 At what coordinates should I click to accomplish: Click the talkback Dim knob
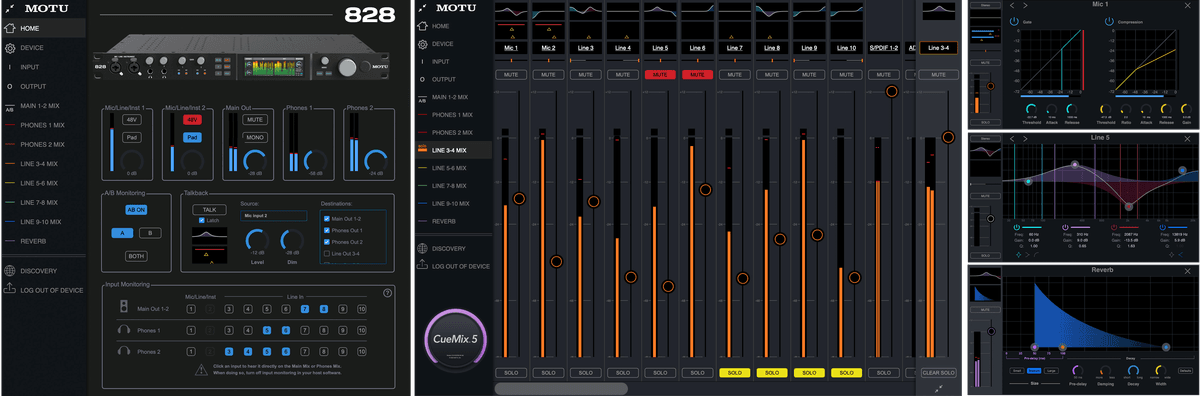point(293,240)
